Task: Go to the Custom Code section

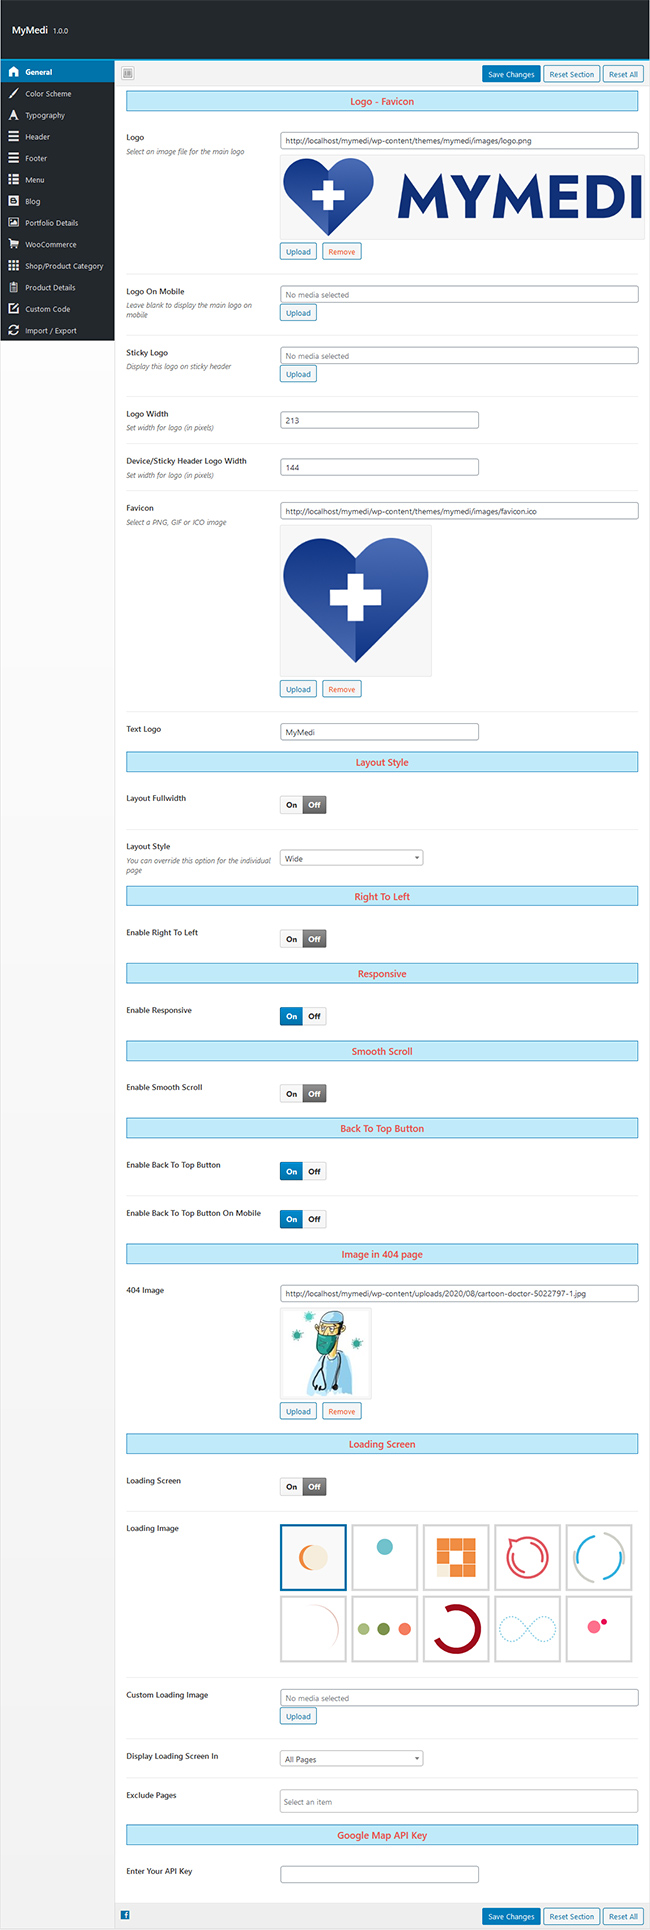Action: (57, 308)
